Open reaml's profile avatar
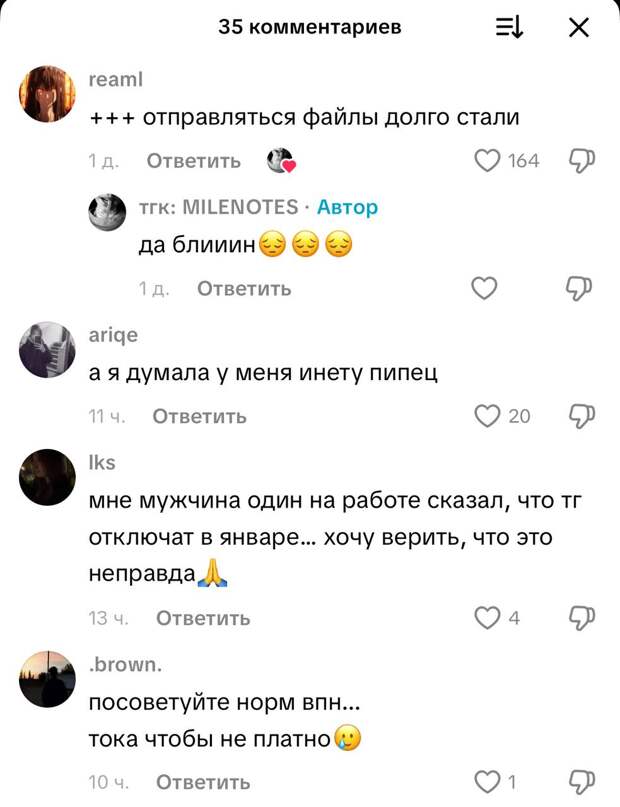The width and height of the screenshot is (620, 807). [x=47, y=94]
